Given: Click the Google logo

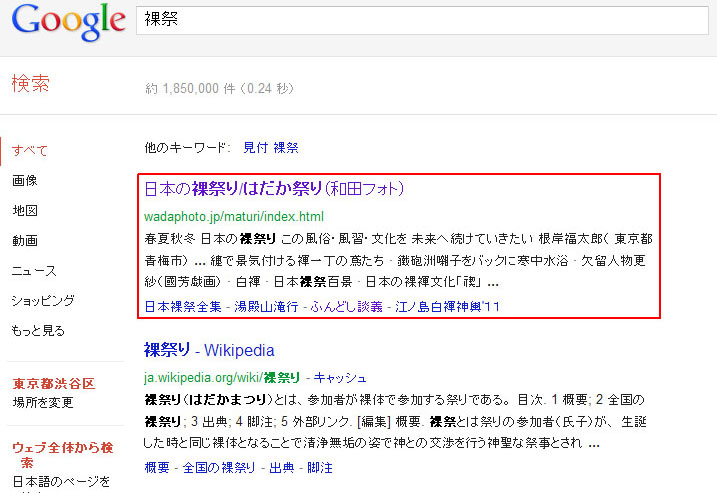Looking at the screenshot, I should 69,21.
